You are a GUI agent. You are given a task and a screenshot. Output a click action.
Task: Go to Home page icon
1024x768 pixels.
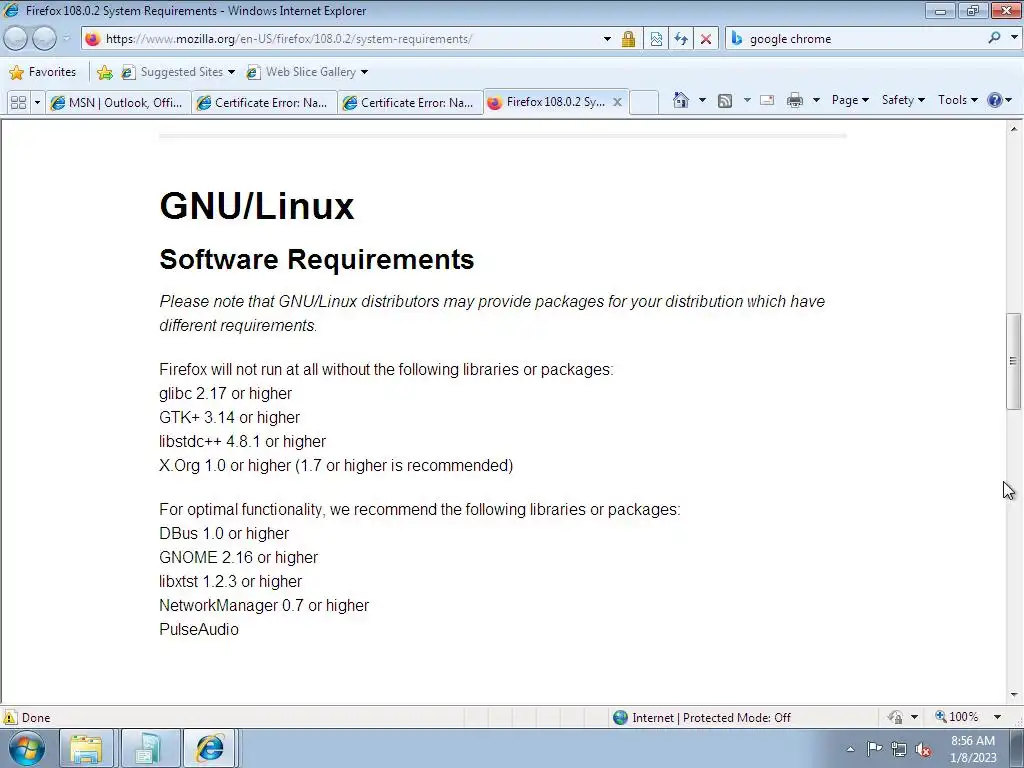point(680,100)
